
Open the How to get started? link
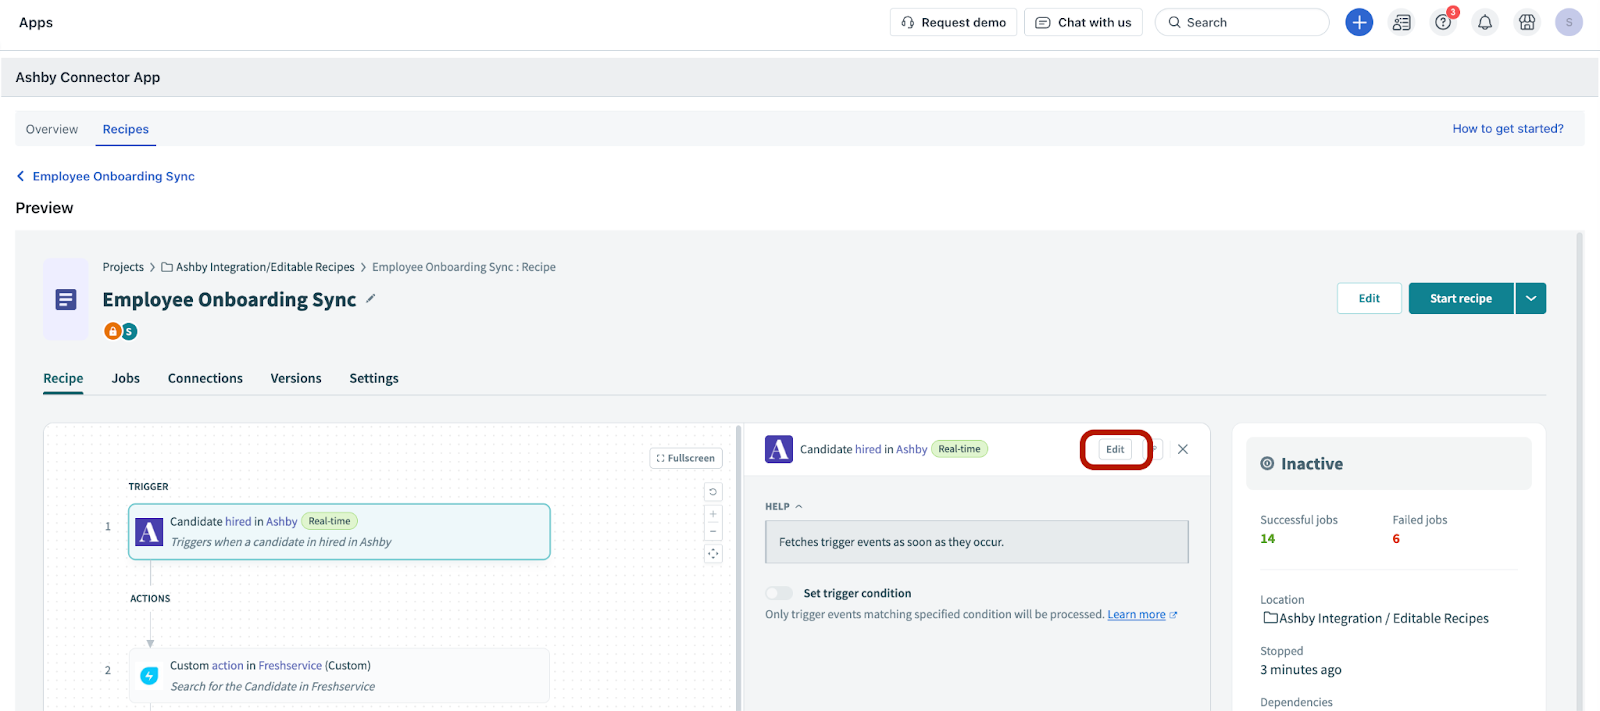point(1508,128)
